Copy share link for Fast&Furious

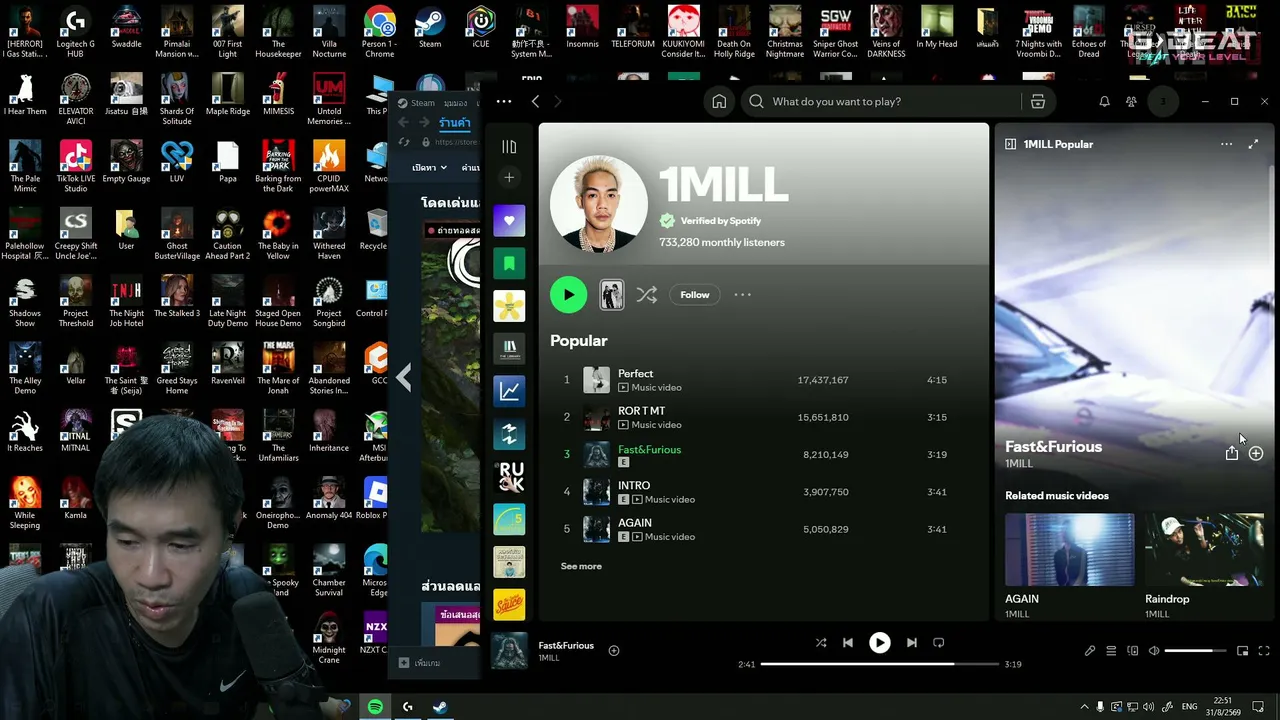click(x=1232, y=453)
